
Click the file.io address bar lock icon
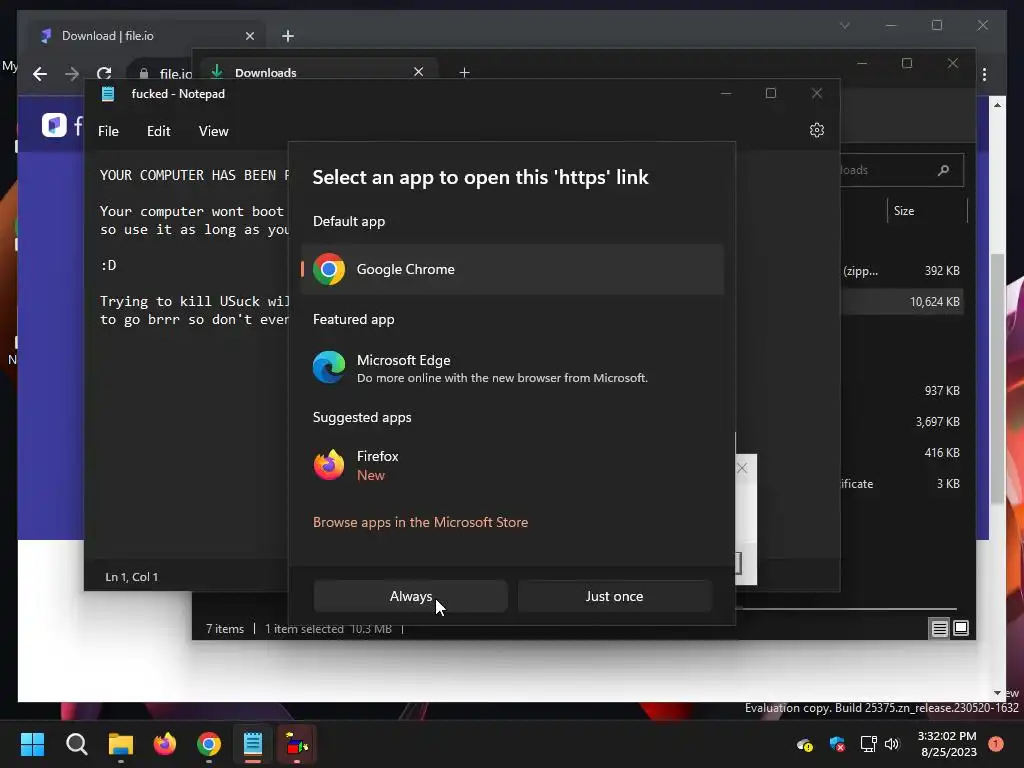144,74
